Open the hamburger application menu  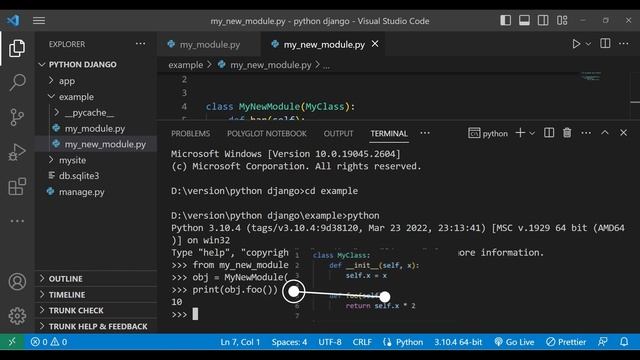point(39,20)
